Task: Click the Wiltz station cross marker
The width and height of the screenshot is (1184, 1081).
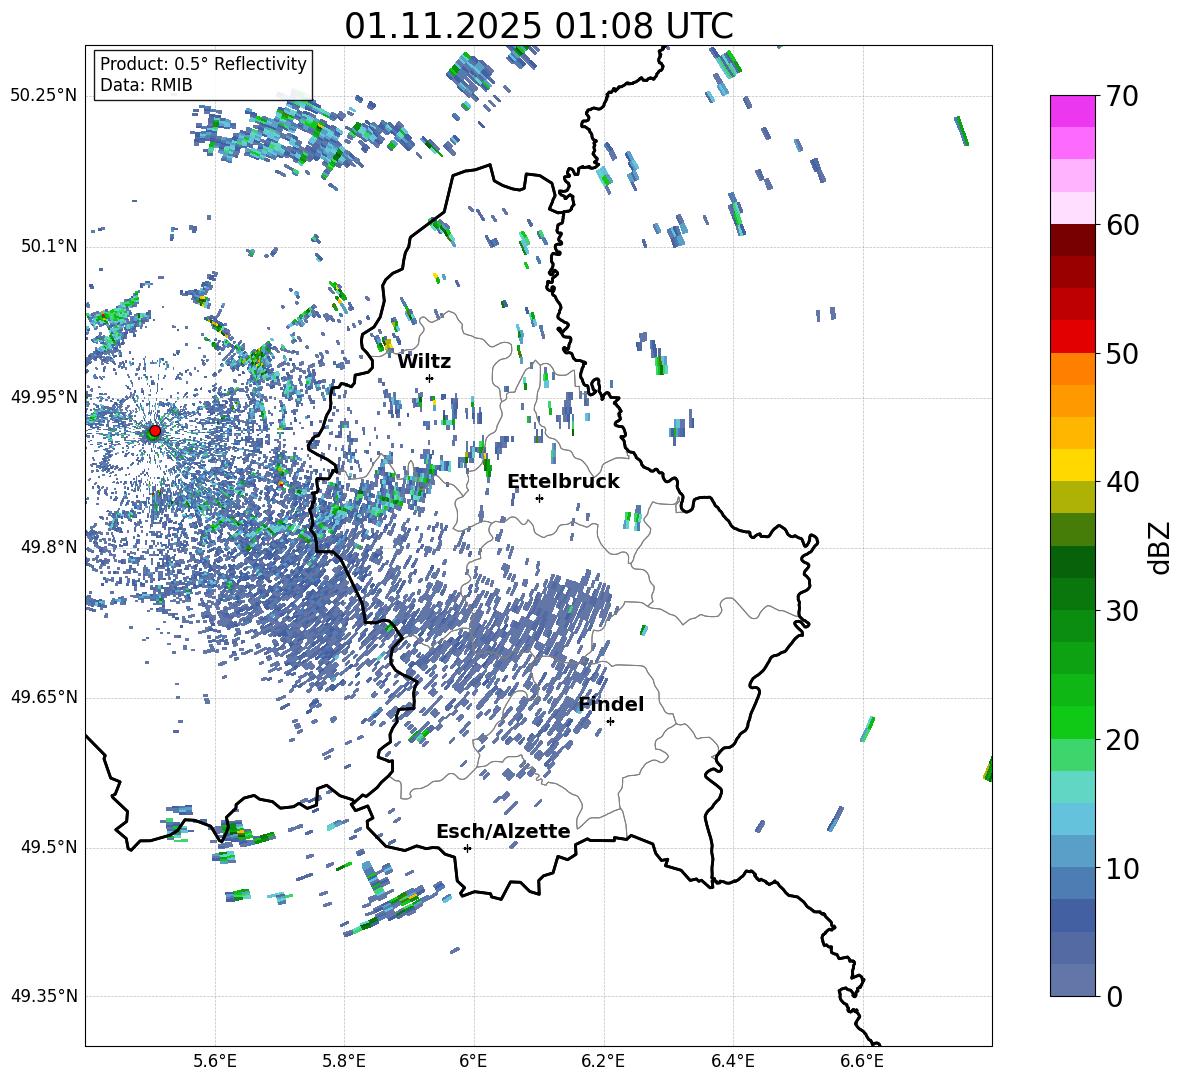Action: click(430, 378)
